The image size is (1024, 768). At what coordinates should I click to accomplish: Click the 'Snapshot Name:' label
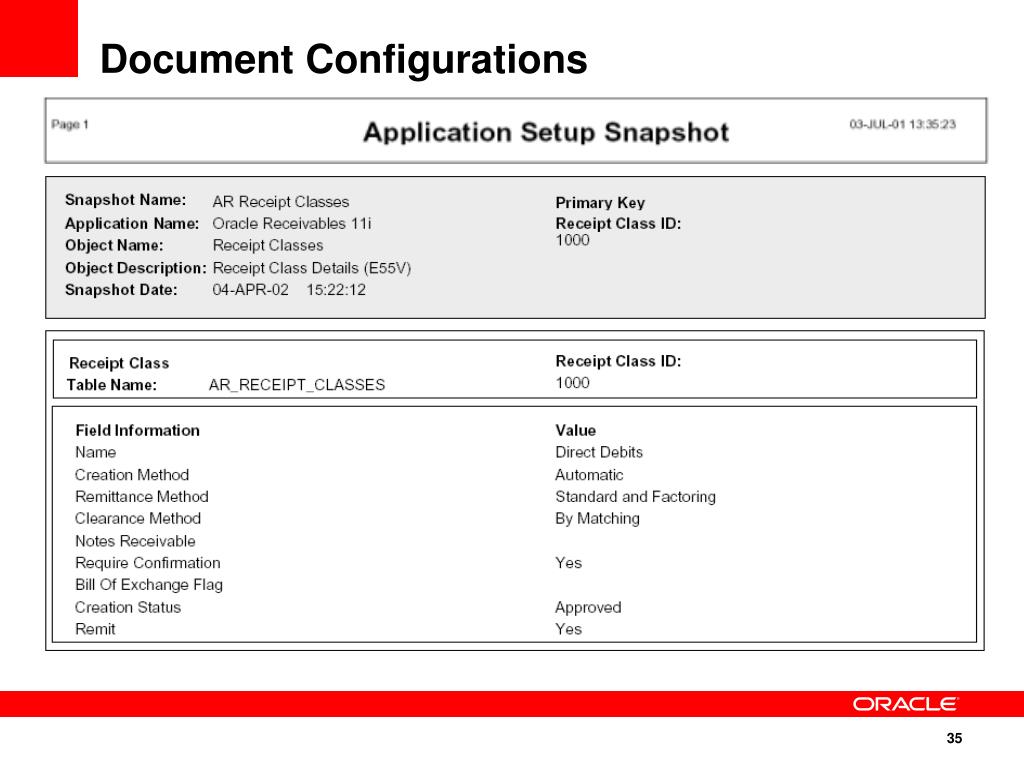pos(125,200)
